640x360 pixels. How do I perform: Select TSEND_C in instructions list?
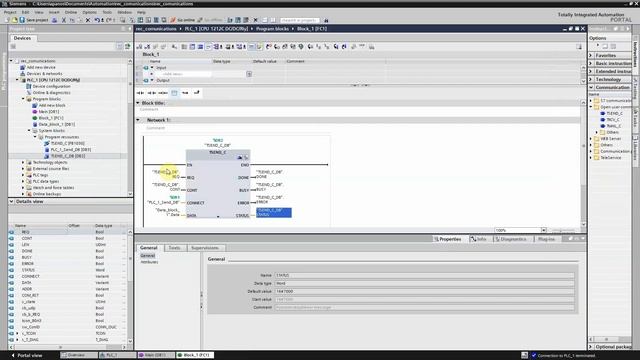click(x=614, y=113)
